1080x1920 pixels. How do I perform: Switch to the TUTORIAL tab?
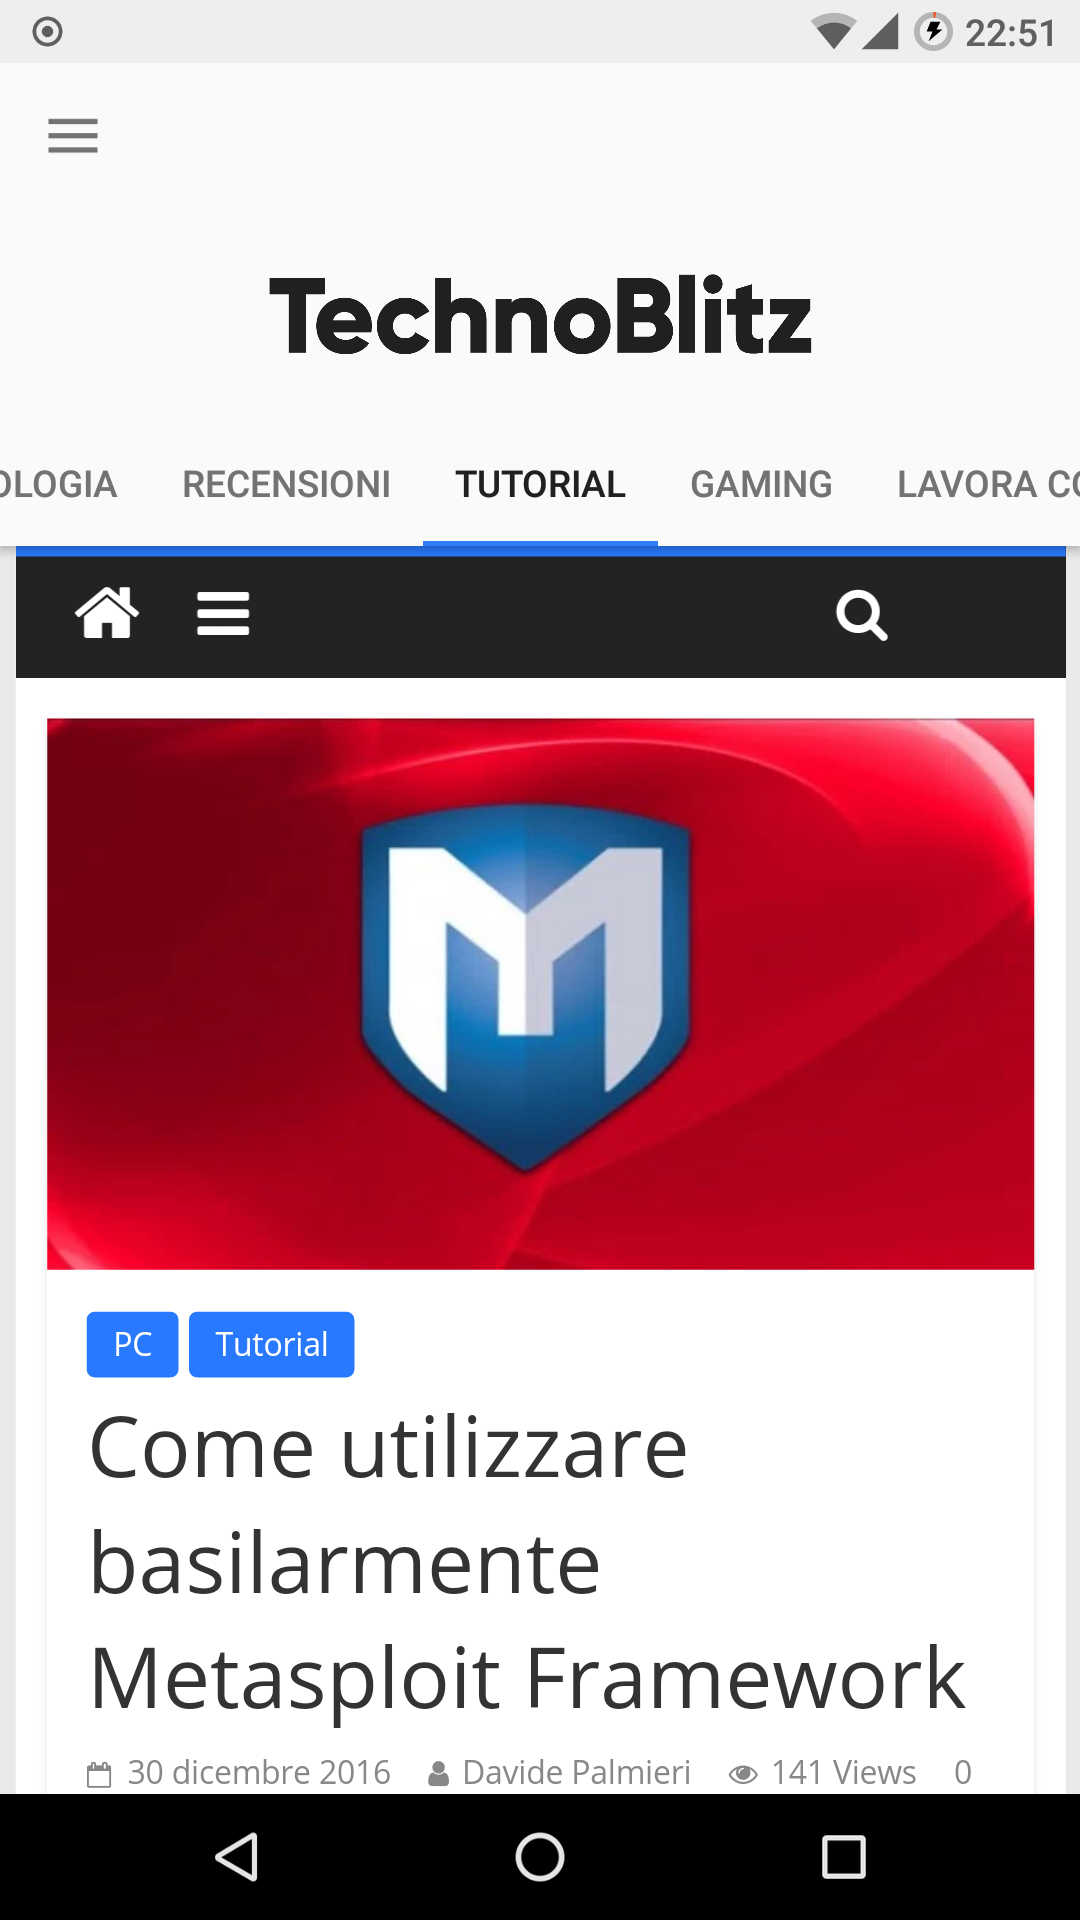pyautogui.click(x=540, y=485)
